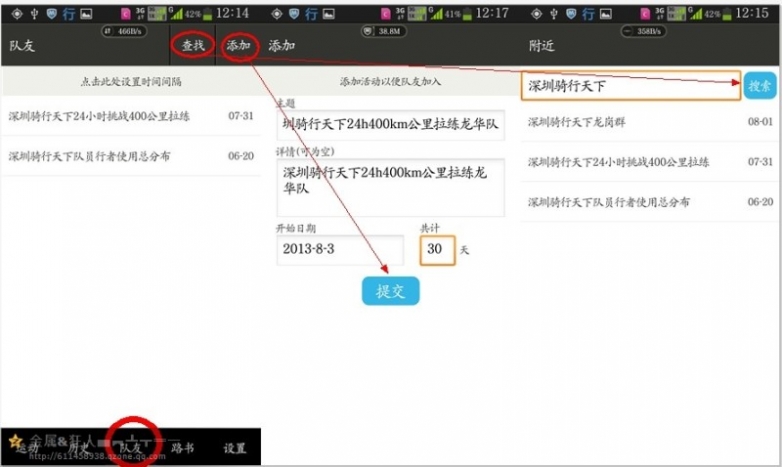The image size is (782, 467).
Task: Switch to the 运动 tab in bottom bar
Action: point(27,448)
